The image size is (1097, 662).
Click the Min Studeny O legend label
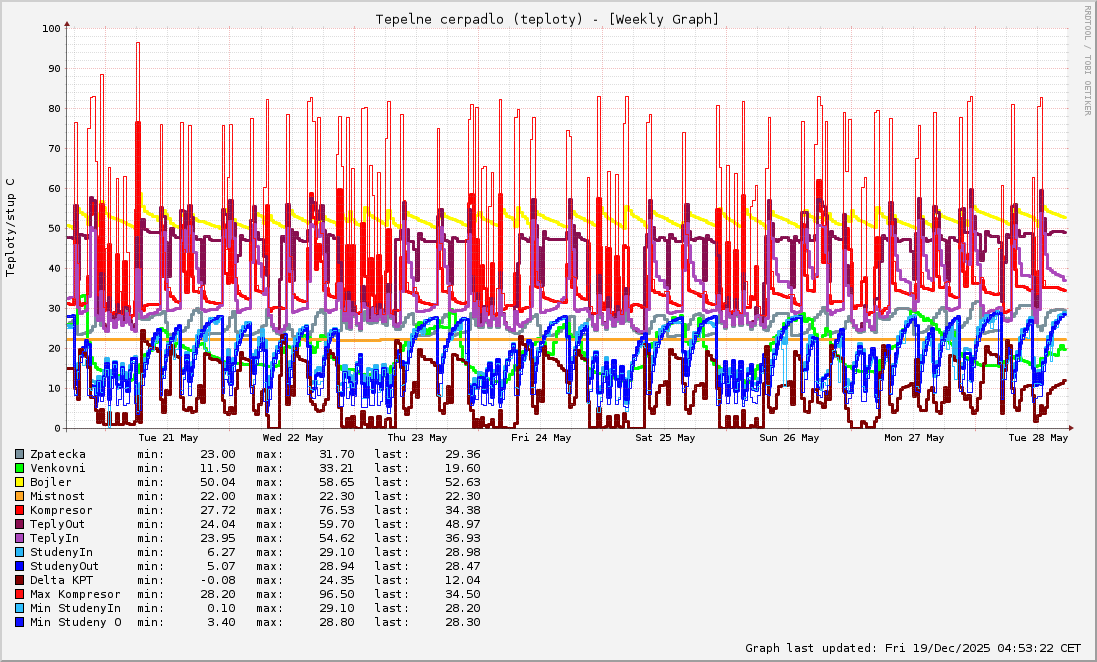[75, 622]
